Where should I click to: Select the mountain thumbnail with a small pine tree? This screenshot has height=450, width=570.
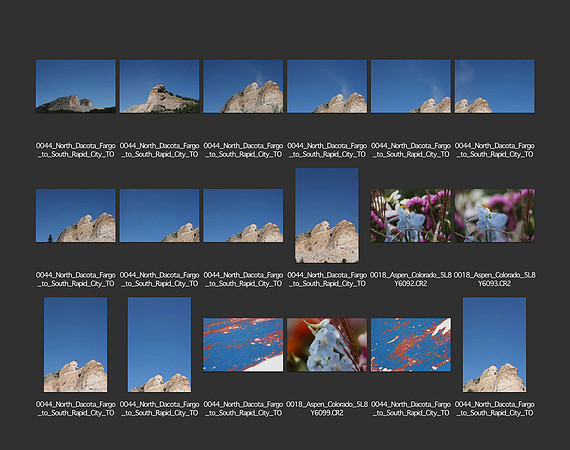tap(76, 216)
